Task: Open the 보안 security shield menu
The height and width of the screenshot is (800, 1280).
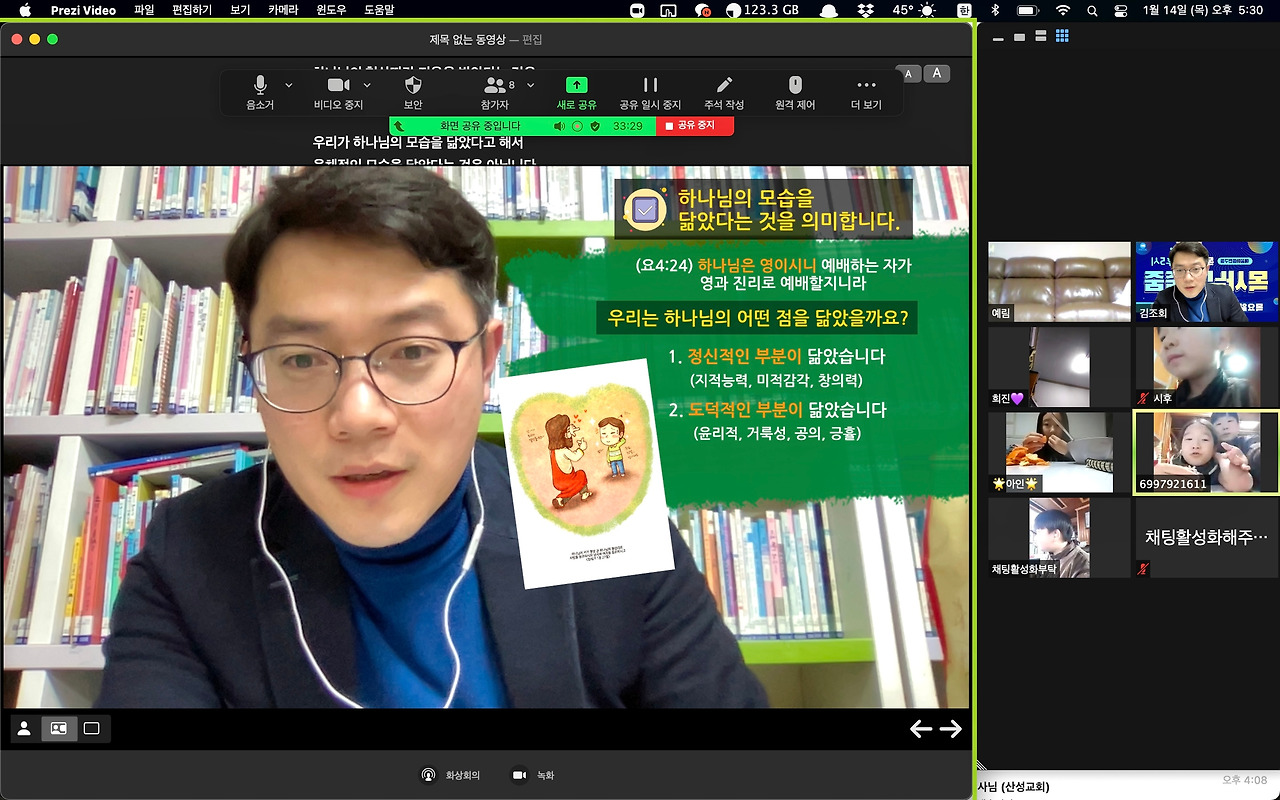Action: point(413,93)
